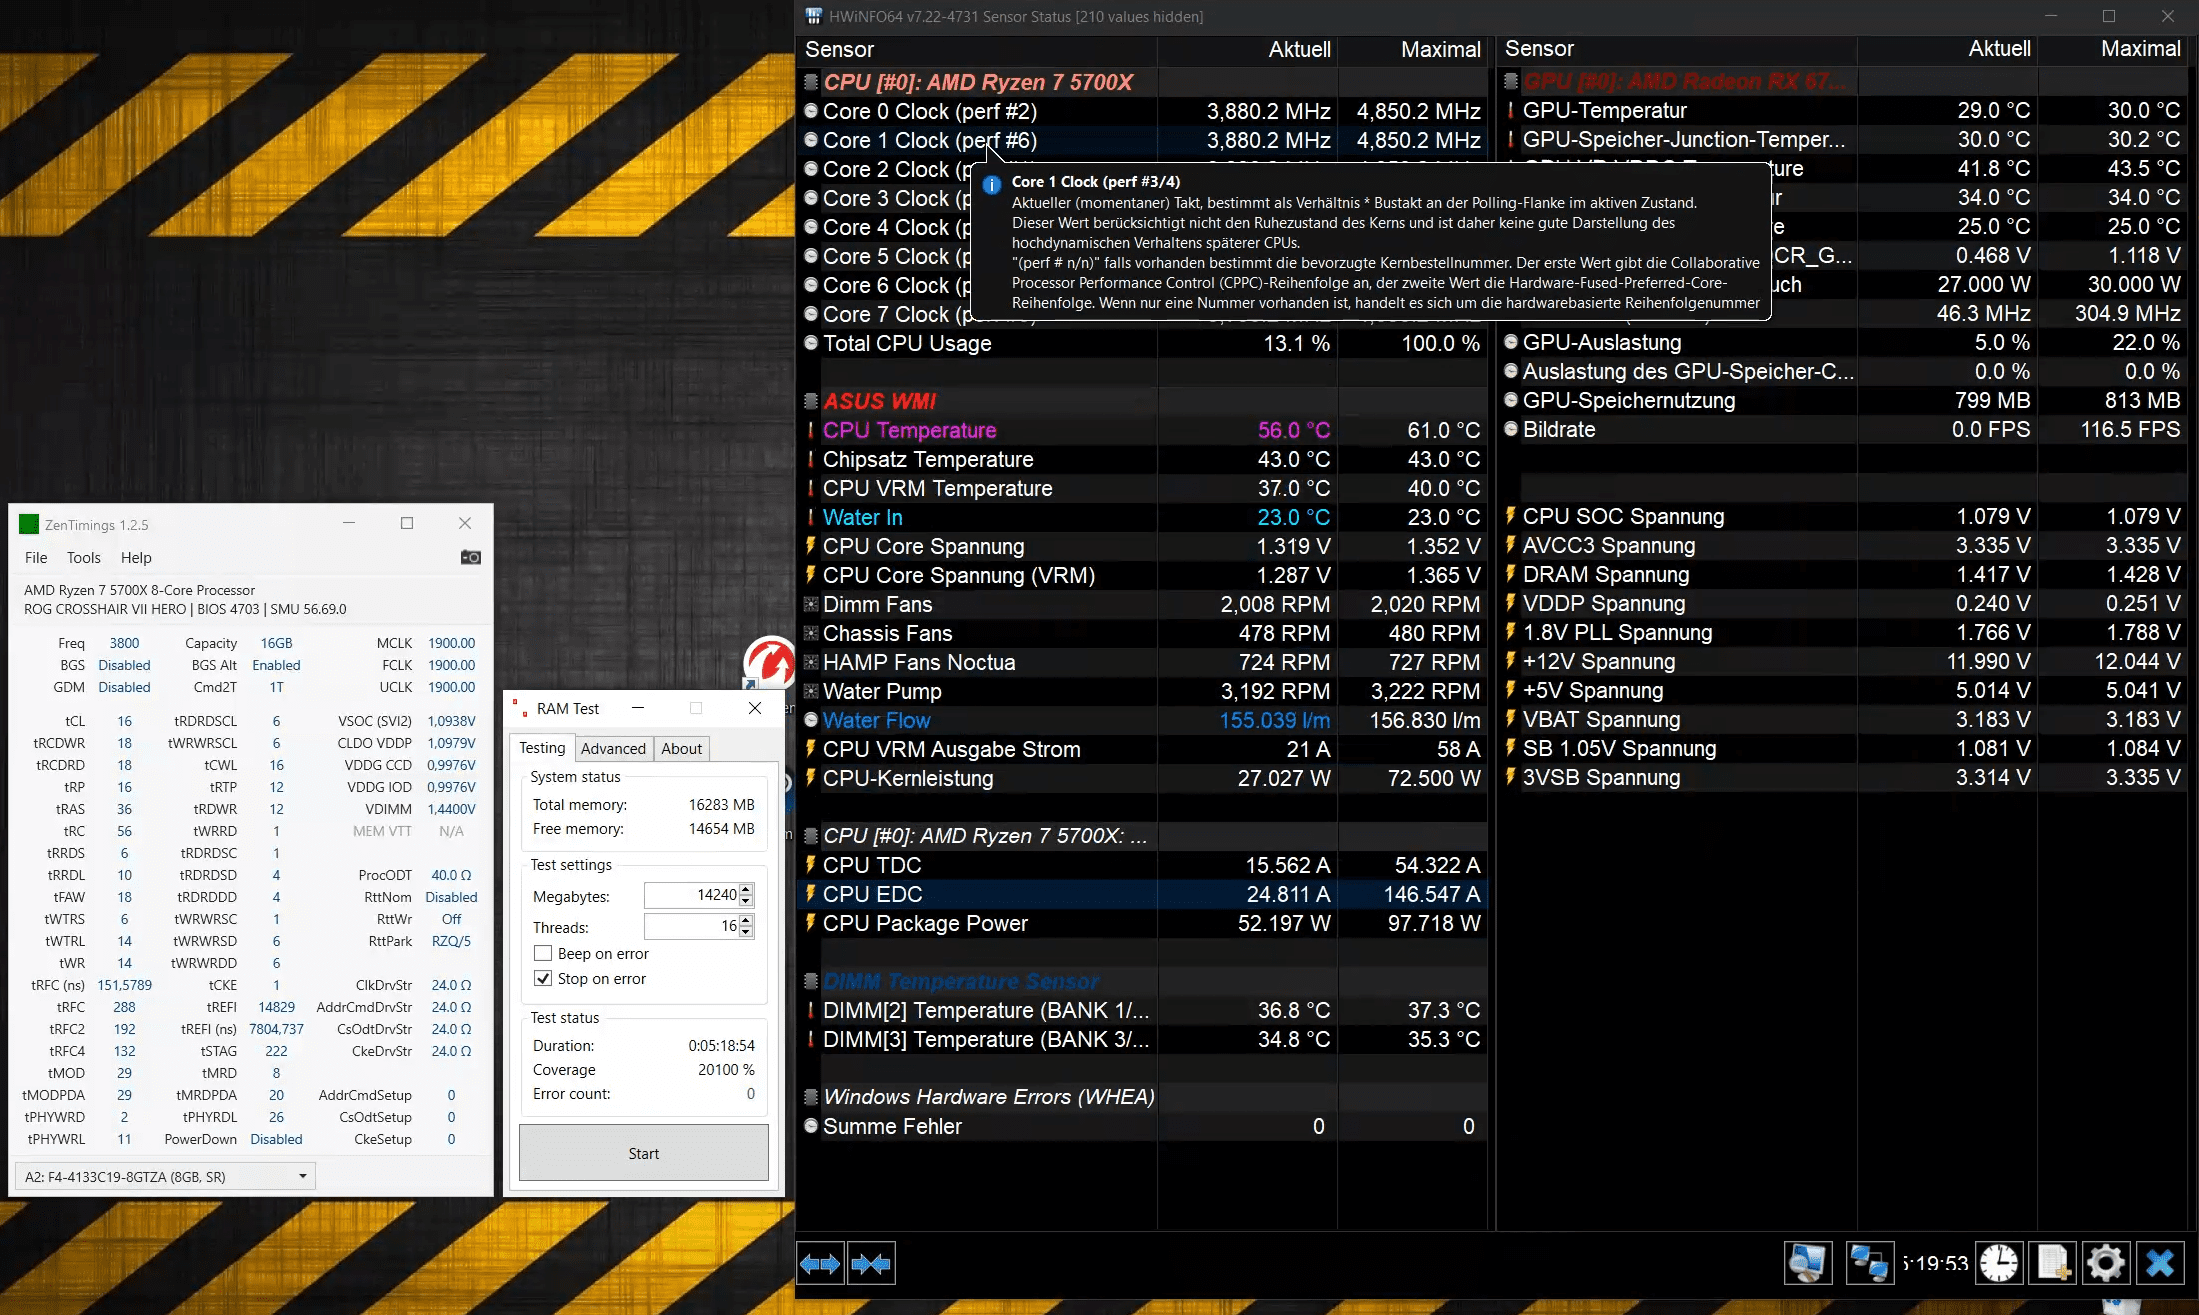Open HWiNFO sensor settings gear

[2106, 1263]
